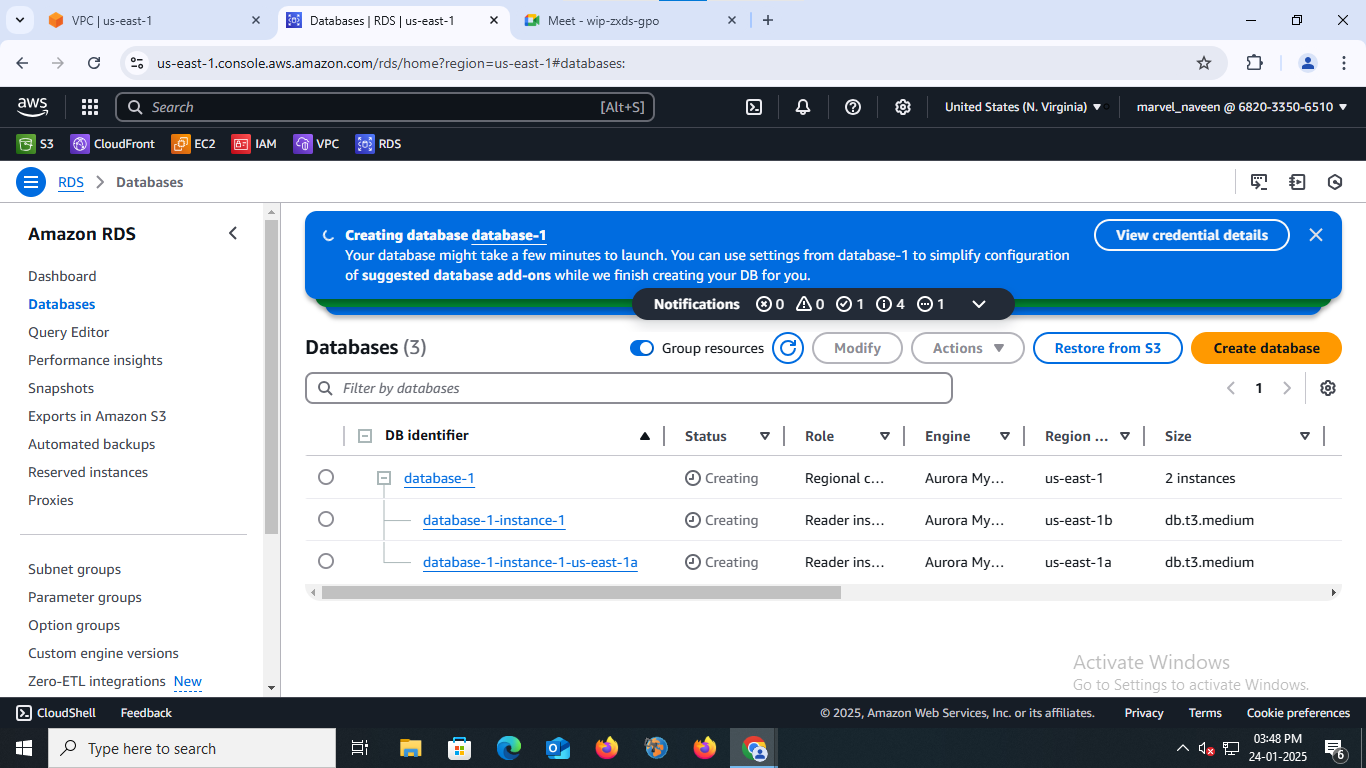The width and height of the screenshot is (1366, 768).
Task: Open the VPC favorites shortcut
Action: point(316,144)
